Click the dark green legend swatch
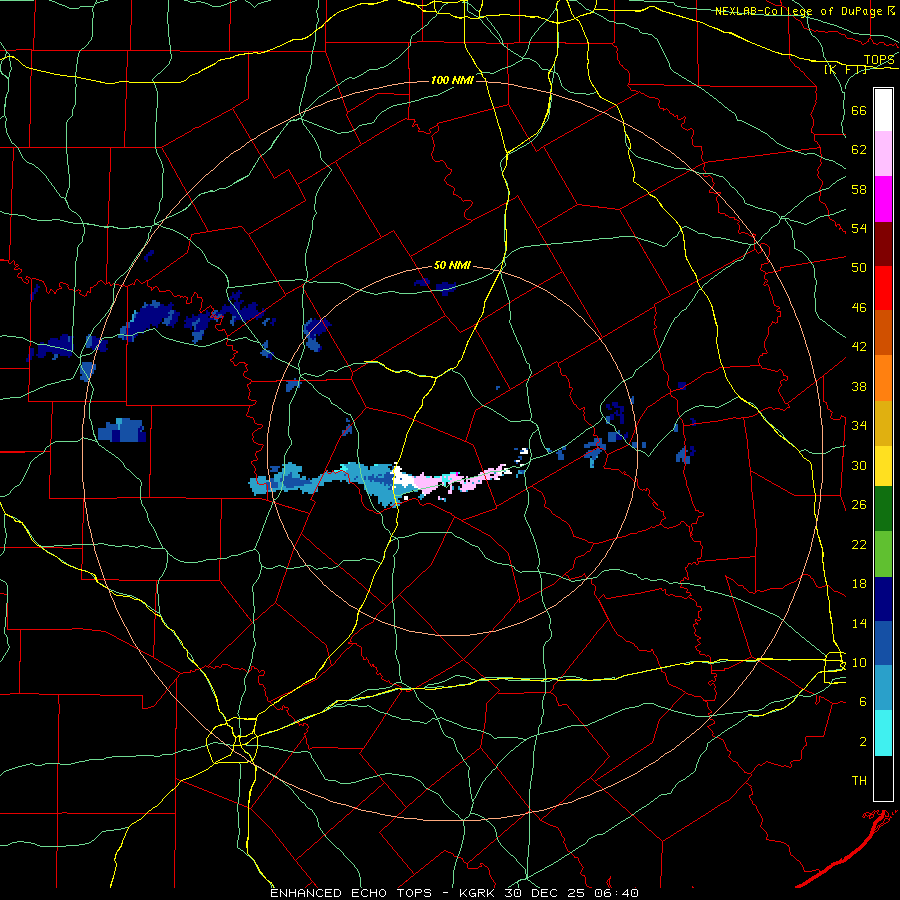Screen dimensions: 900x900 [883, 509]
